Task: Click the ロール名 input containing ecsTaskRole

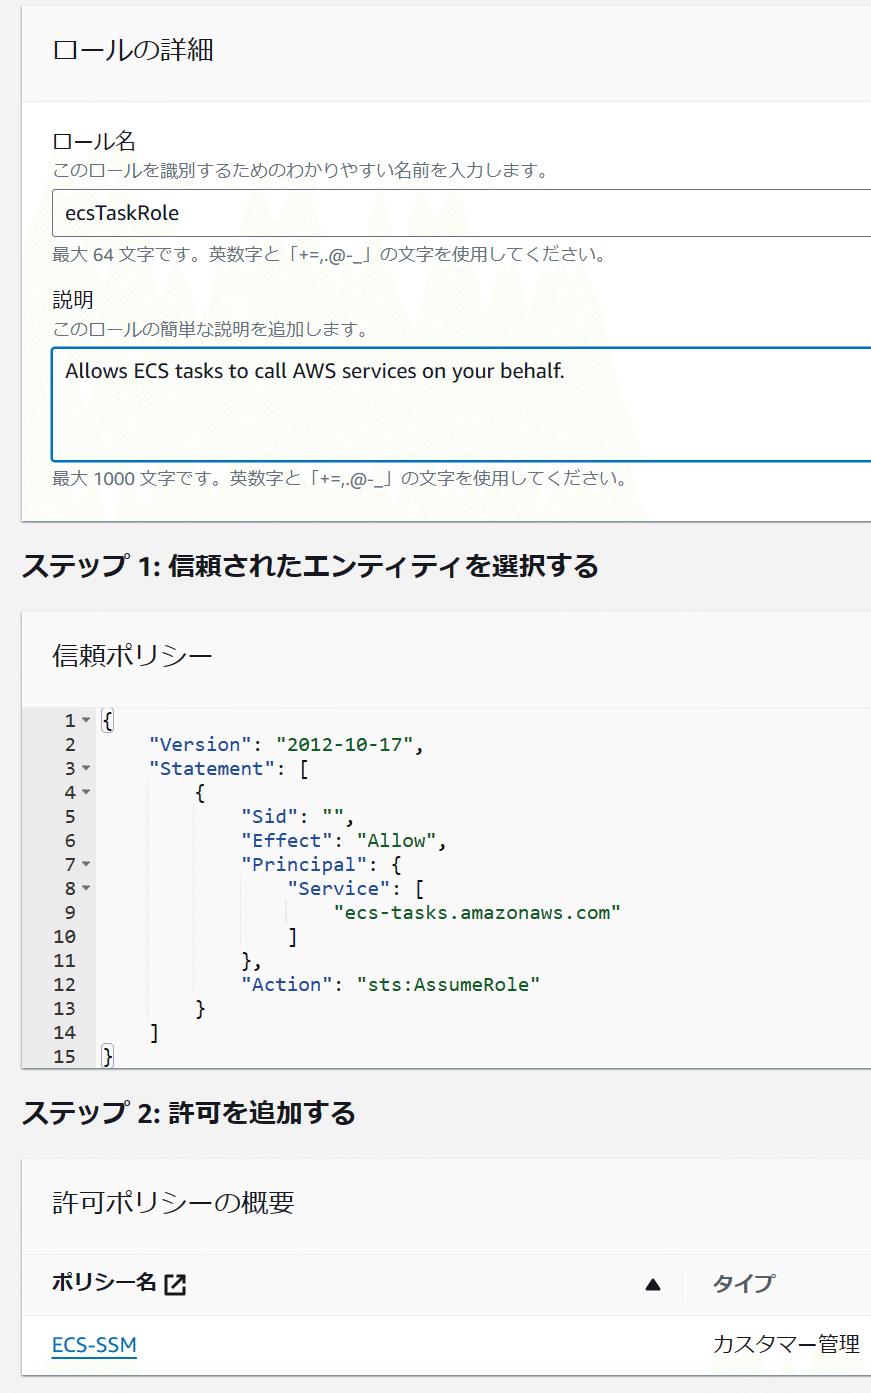Action: point(461,213)
